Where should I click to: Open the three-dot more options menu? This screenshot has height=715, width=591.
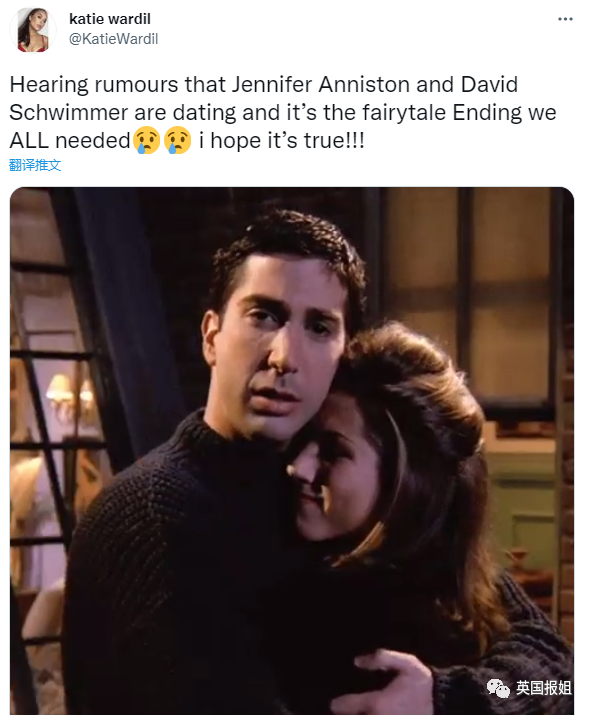(x=565, y=19)
